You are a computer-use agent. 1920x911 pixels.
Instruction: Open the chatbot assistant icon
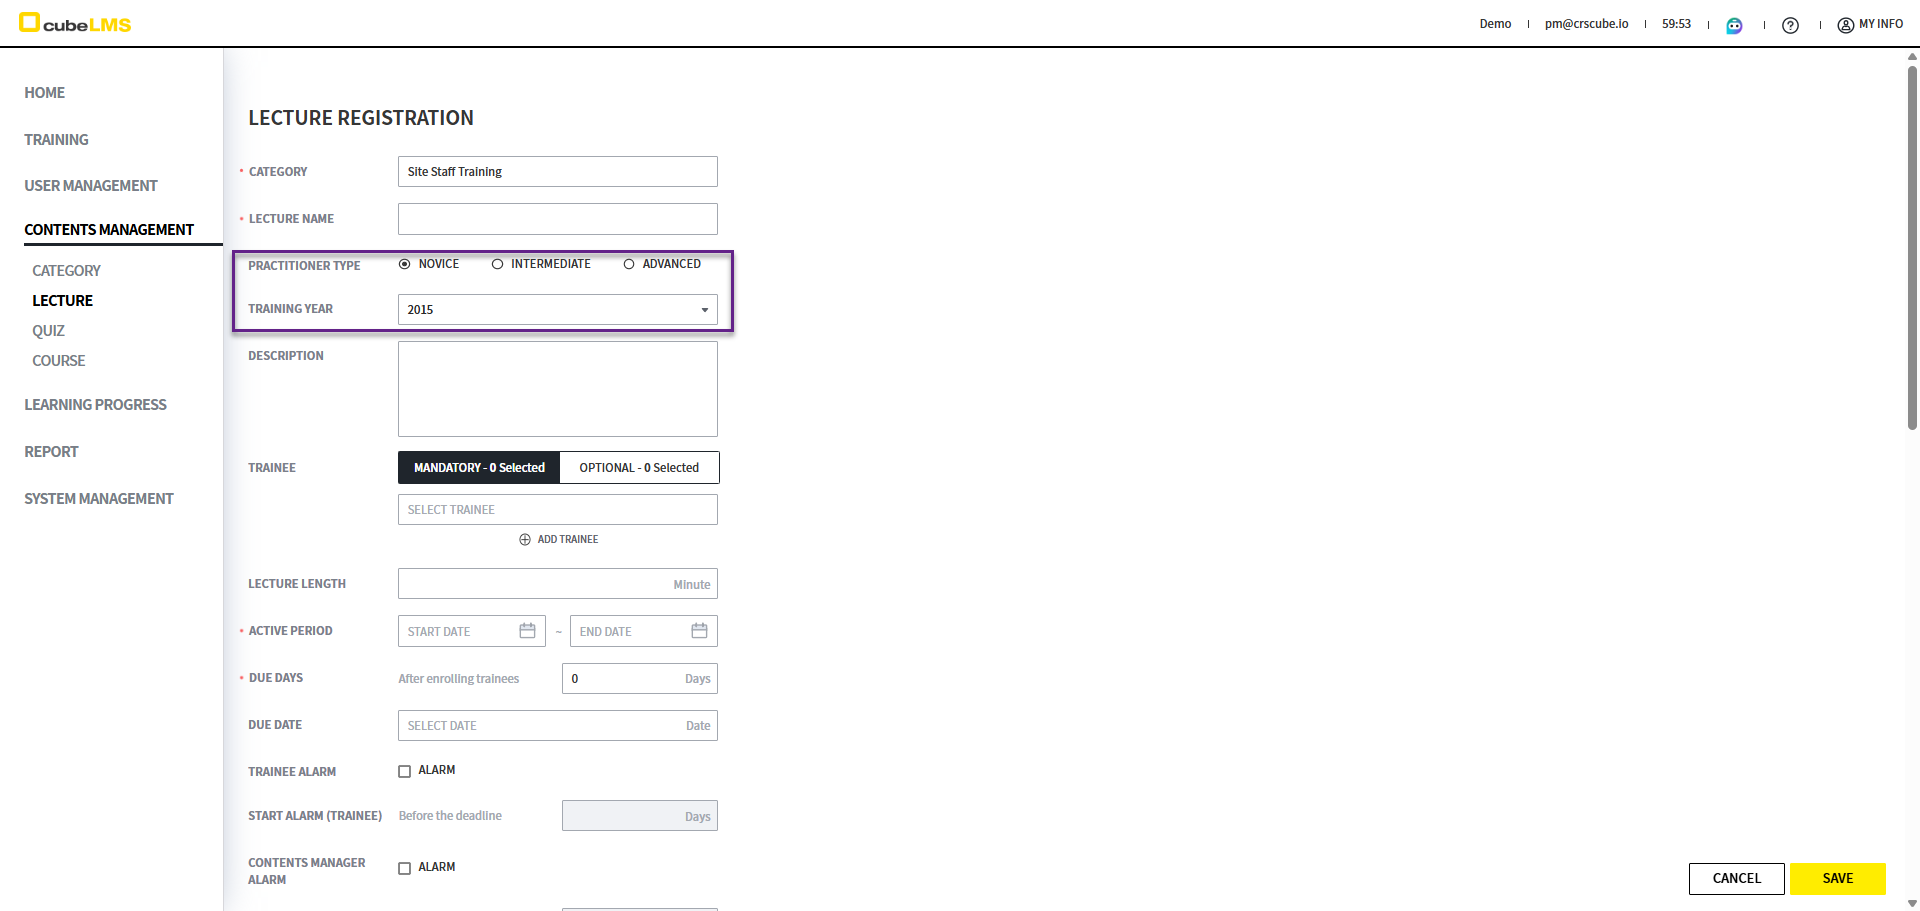[x=1734, y=25]
